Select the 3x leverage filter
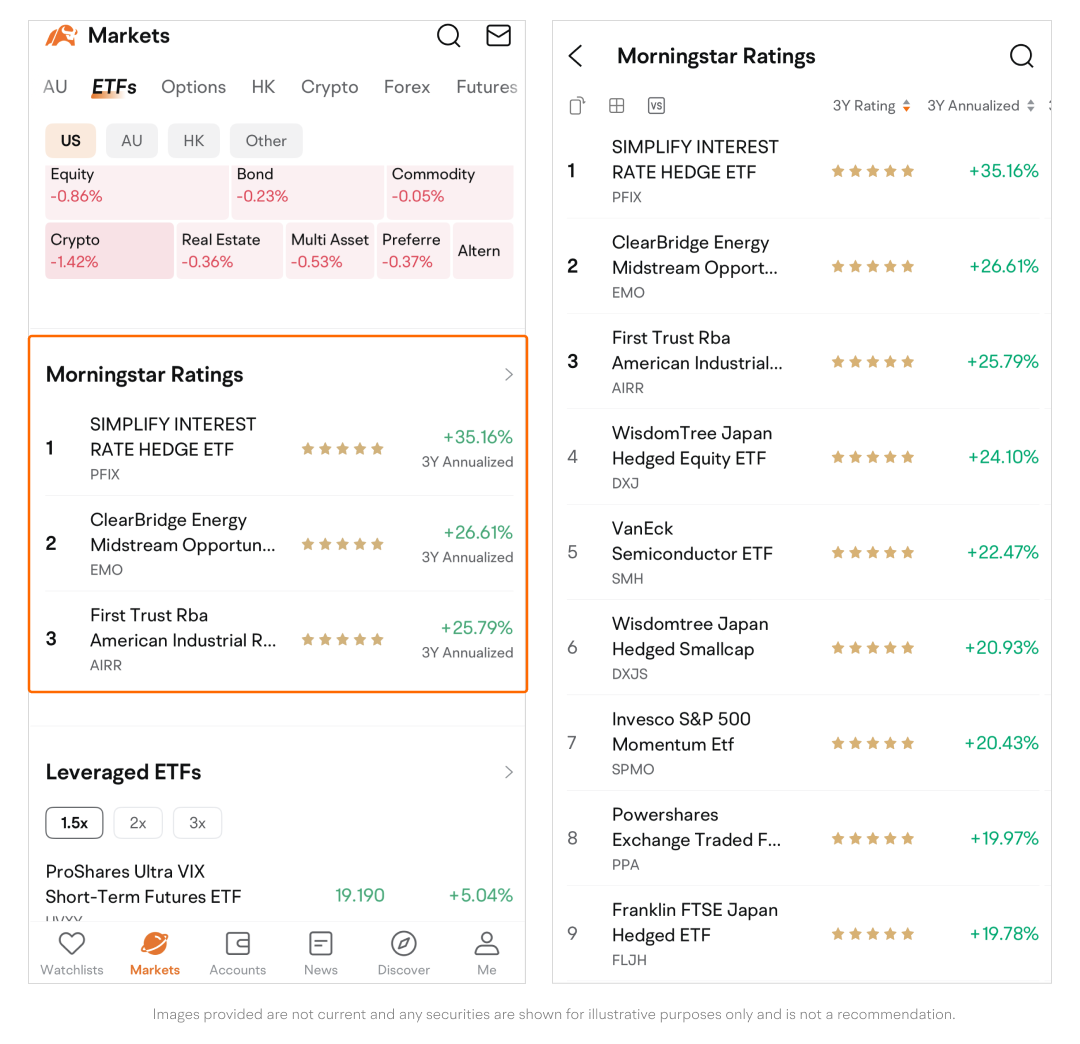The image size is (1080, 1044). 197,823
